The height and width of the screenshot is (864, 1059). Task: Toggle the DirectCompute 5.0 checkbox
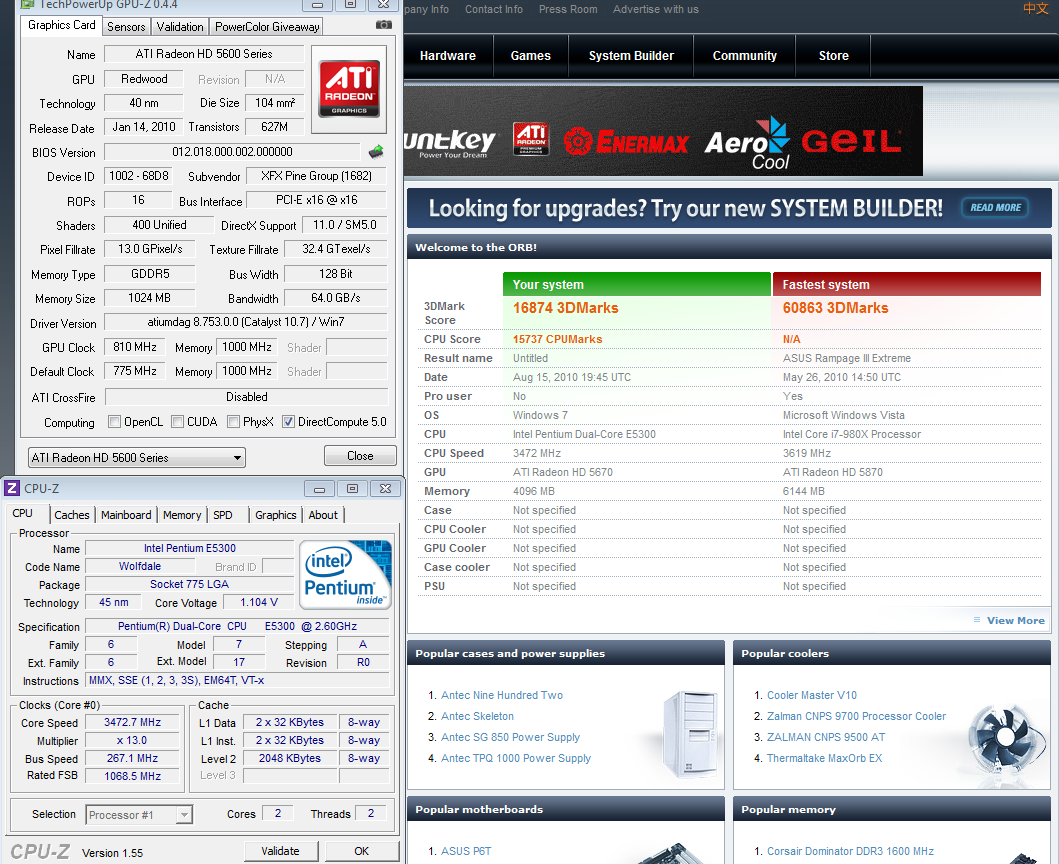pyautogui.click(x=288, y=422)
